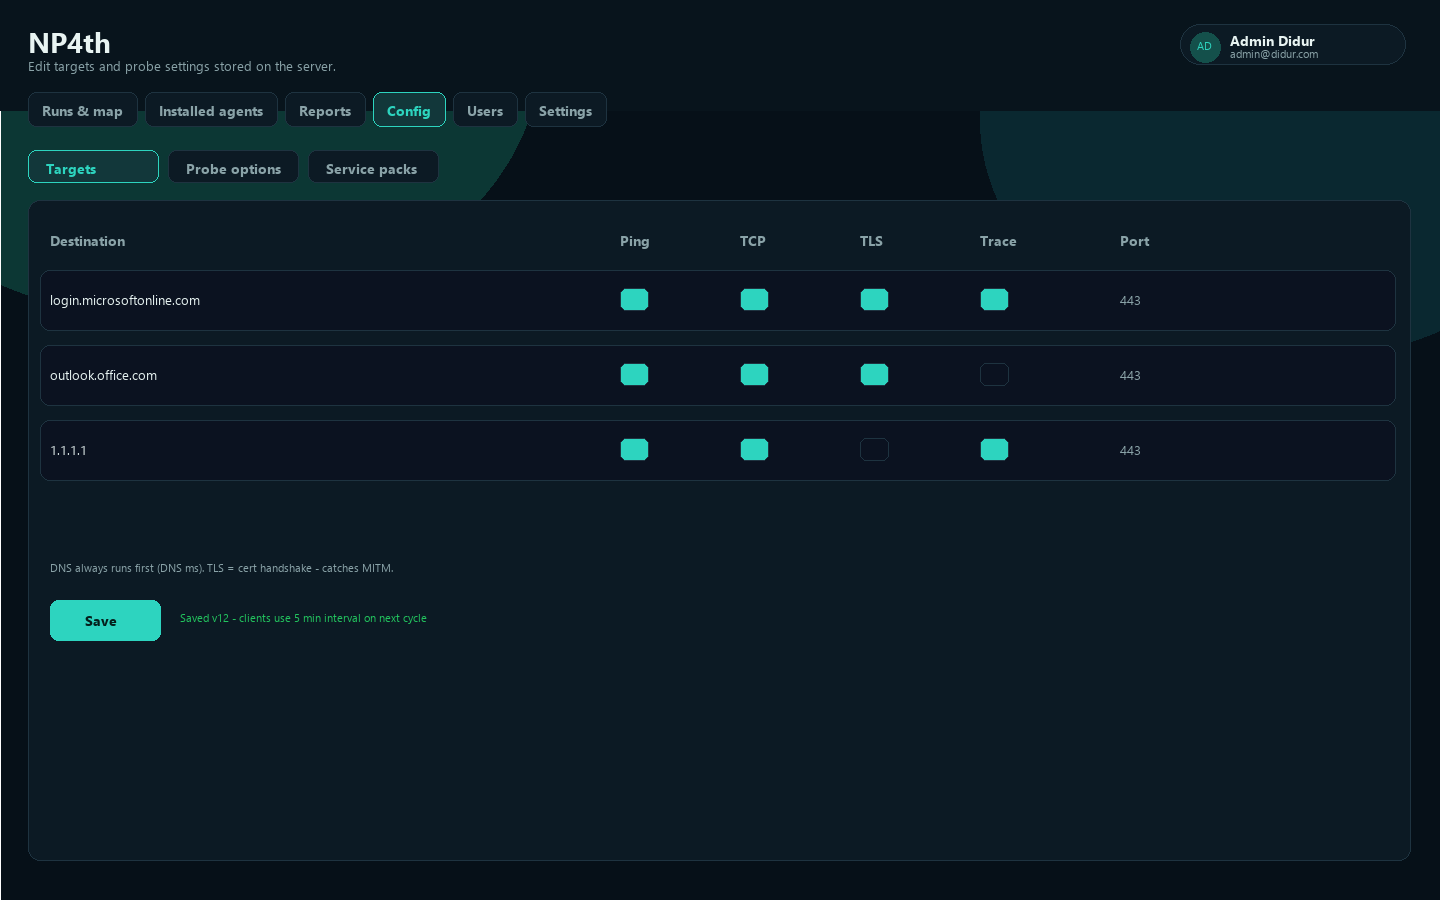
Task: Open Admin Didur account menu
Action: (1293, 45)
